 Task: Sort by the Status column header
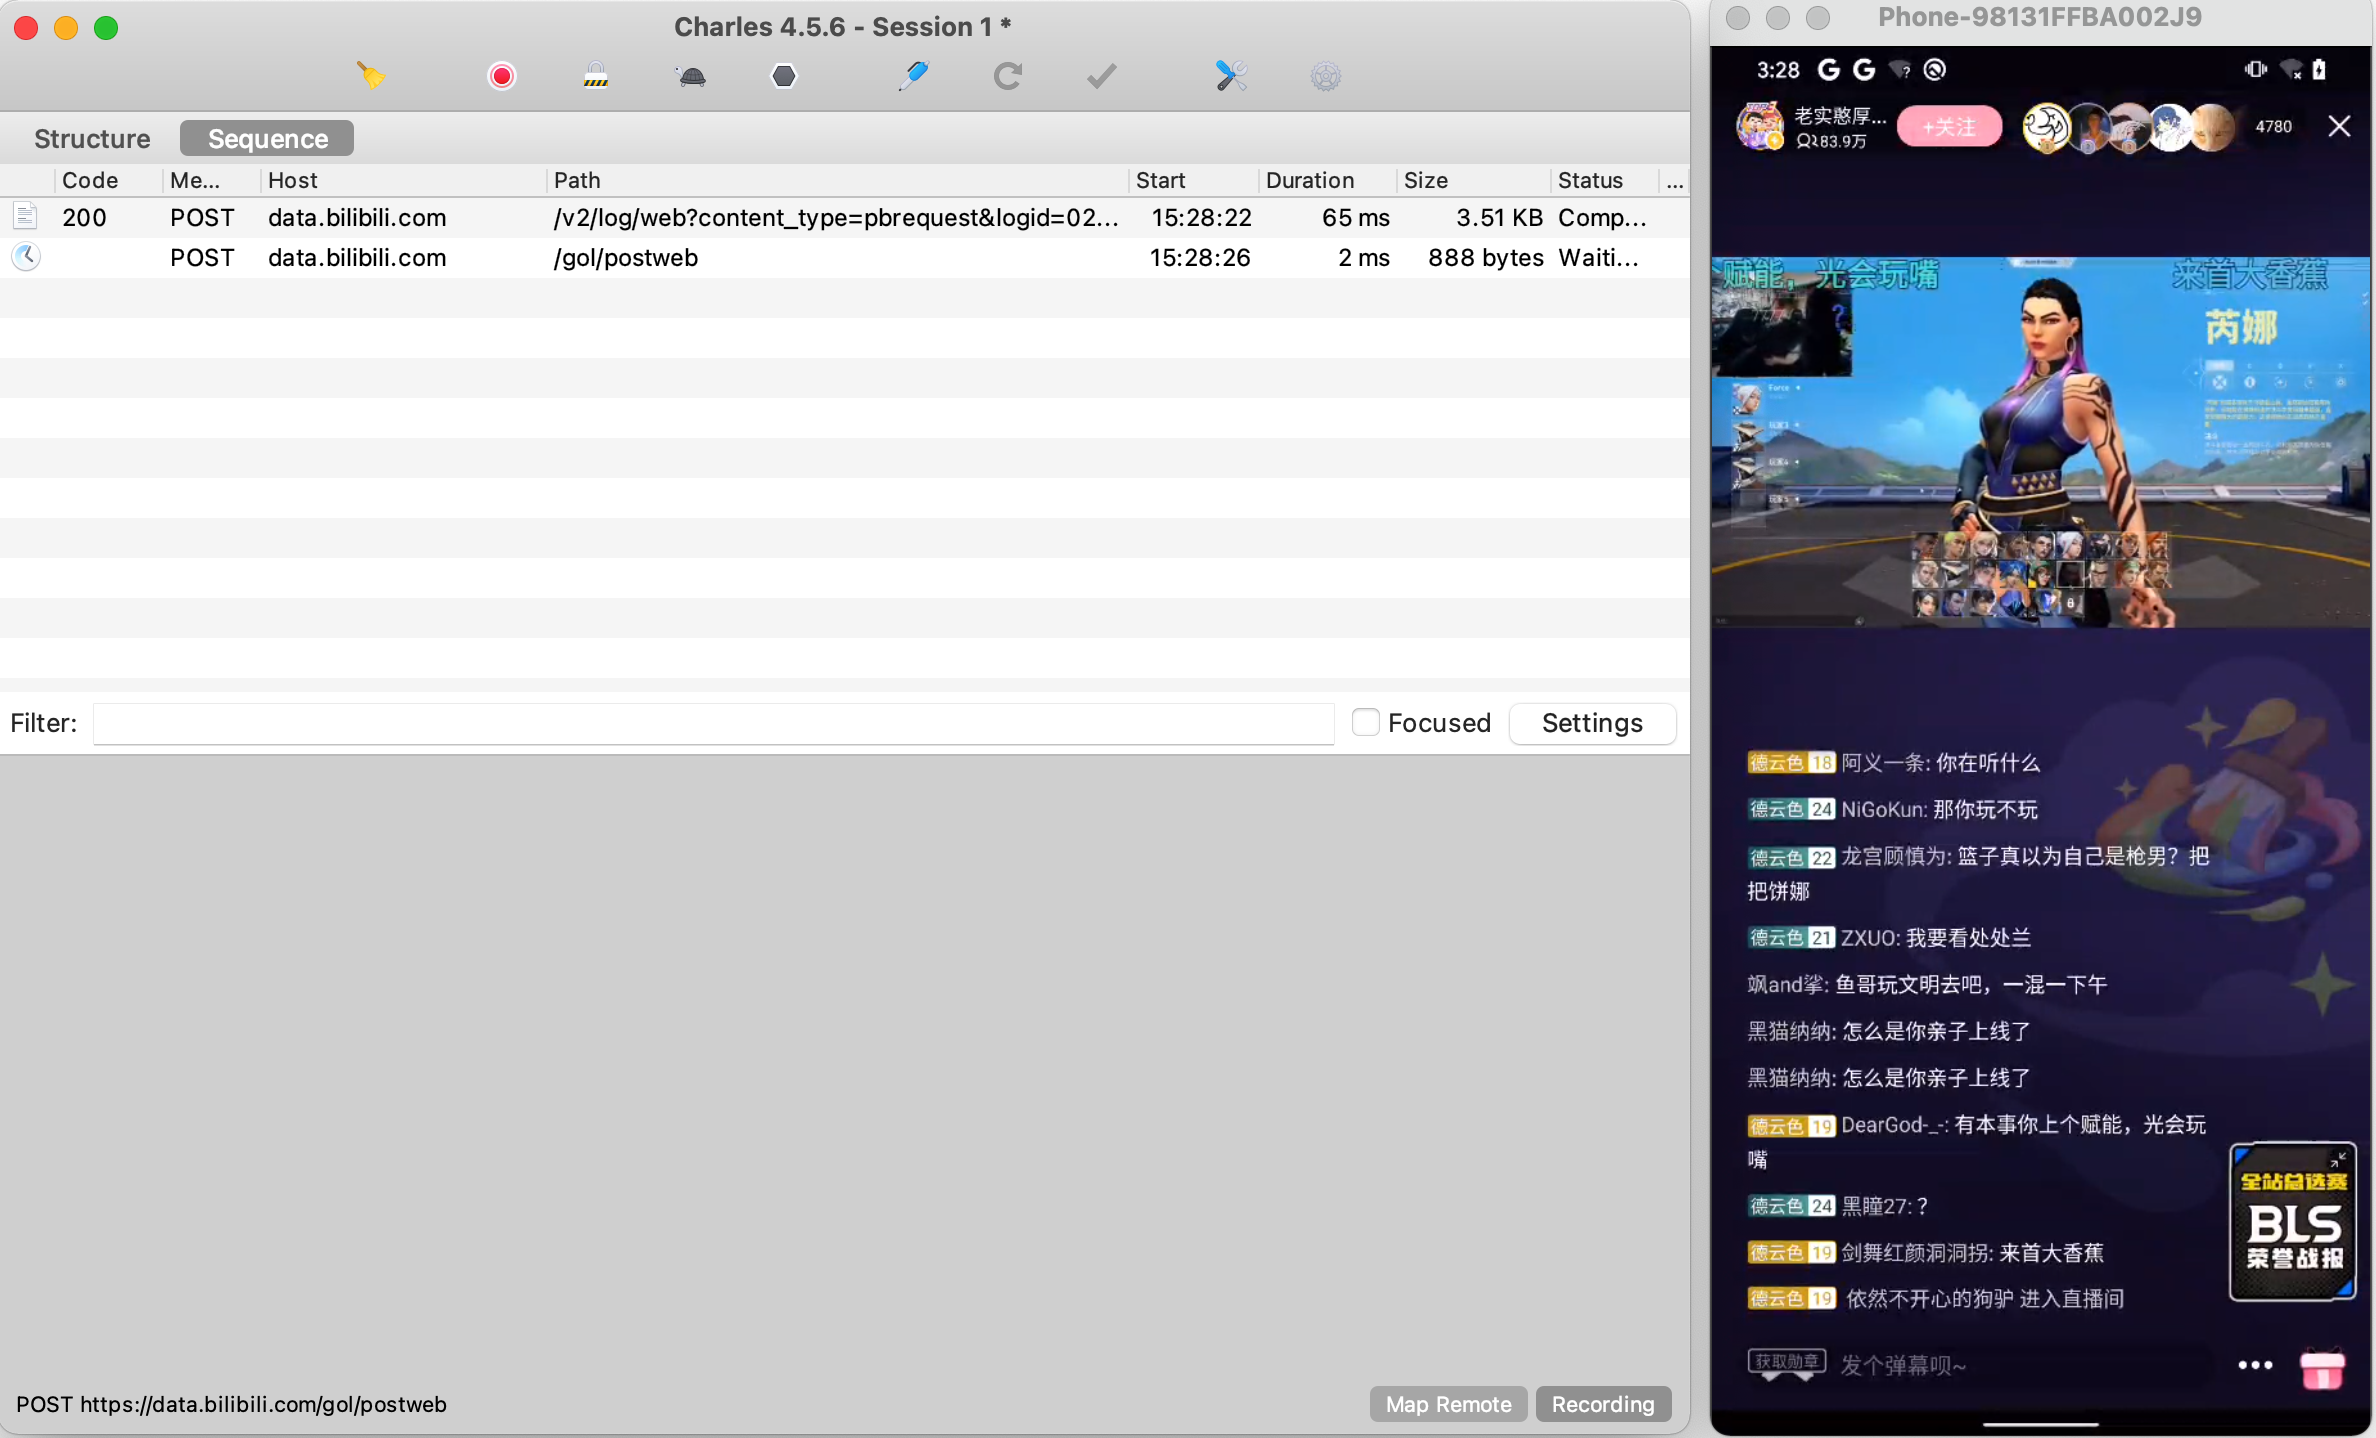point(1604,180)
